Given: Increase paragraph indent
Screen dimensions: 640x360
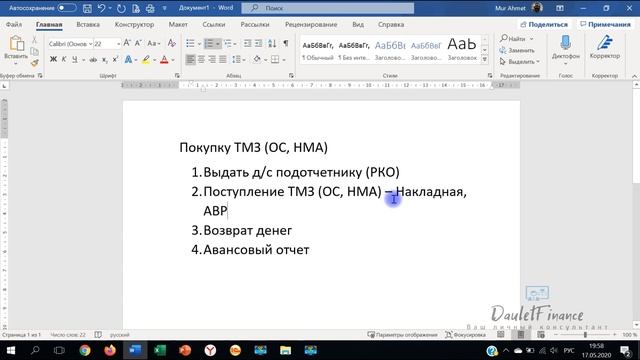Looking at the screenshot, I should tap(258, 43).
